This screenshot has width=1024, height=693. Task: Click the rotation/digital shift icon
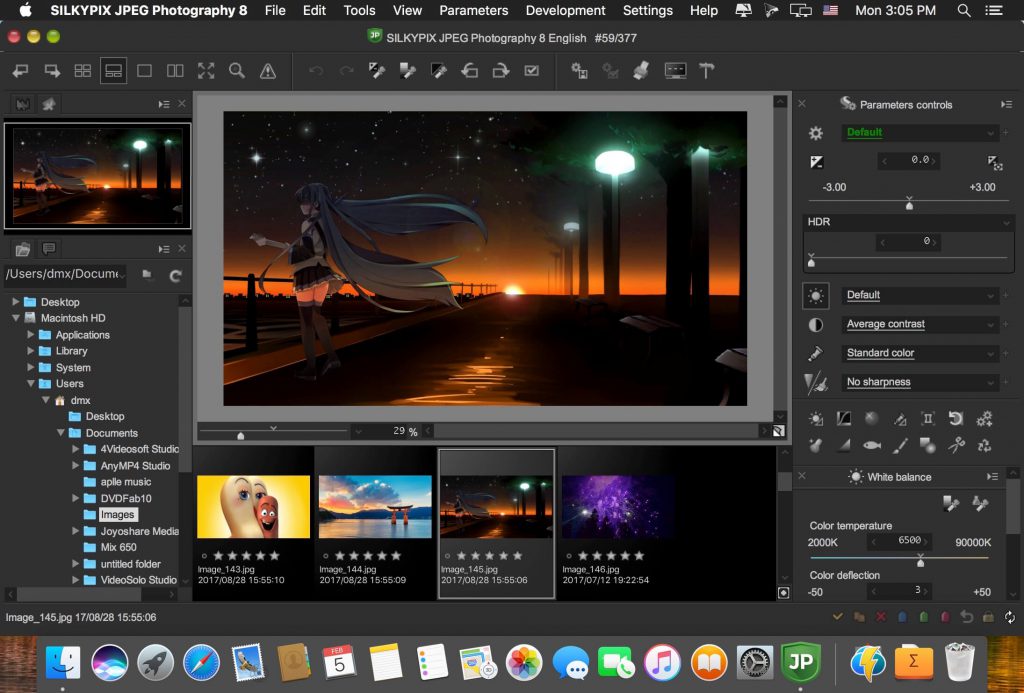point(957,418)
